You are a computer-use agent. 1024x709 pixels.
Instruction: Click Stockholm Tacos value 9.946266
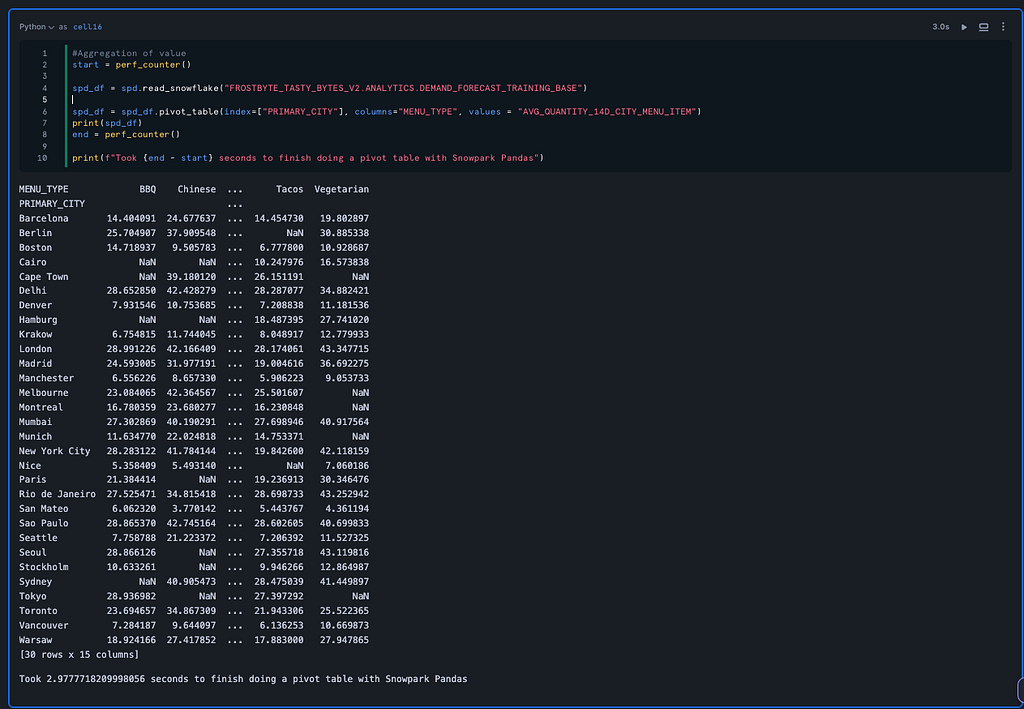(x=281, y=567)
